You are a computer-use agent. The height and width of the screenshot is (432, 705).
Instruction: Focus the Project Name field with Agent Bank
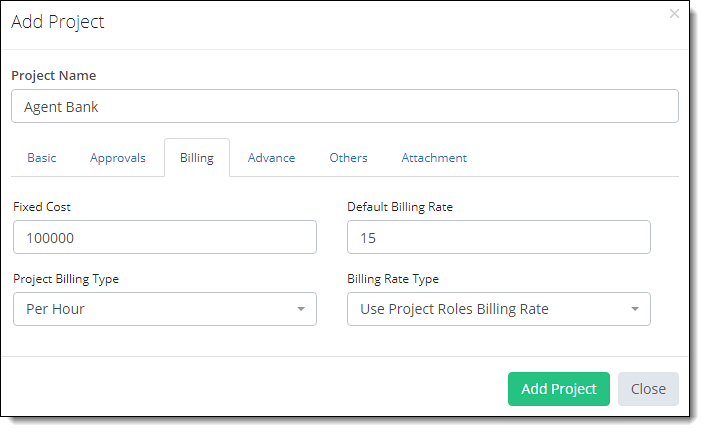[x=345, y=106]
